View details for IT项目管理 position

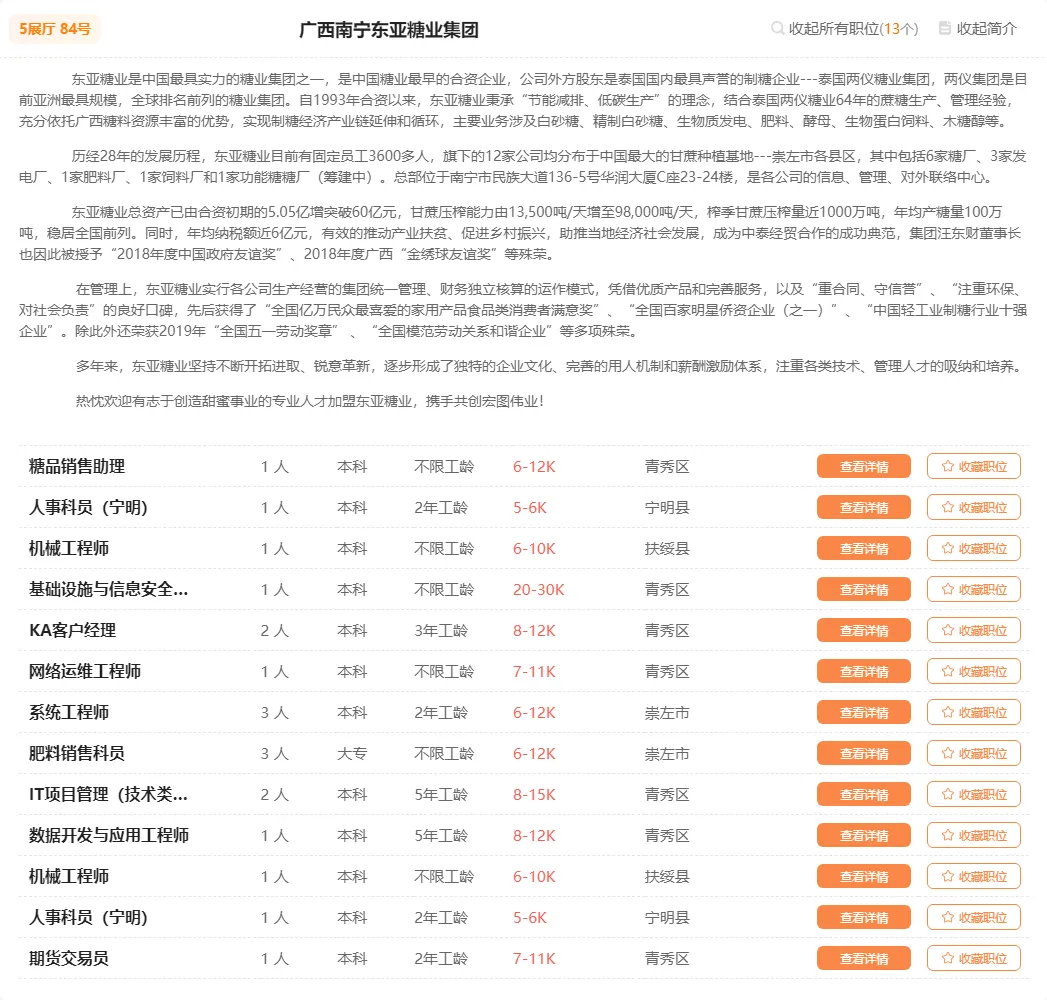point(863,794)
